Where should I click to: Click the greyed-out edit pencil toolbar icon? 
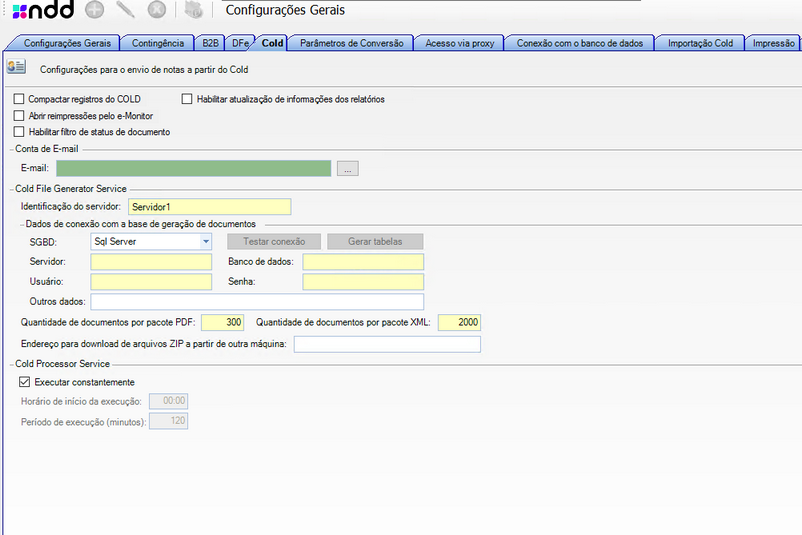(x=125, y=11)
